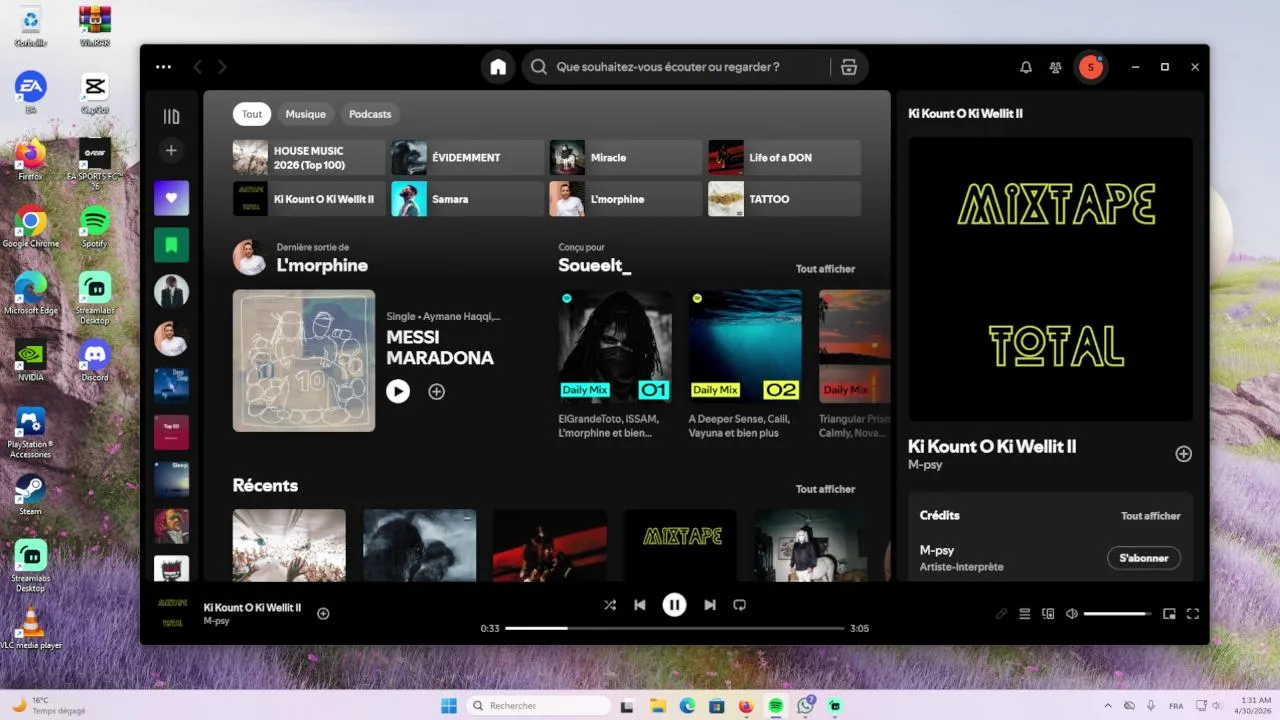
Task: Open Ki Kount O Ki Wellit II shortcut tile
Action: 309,199
